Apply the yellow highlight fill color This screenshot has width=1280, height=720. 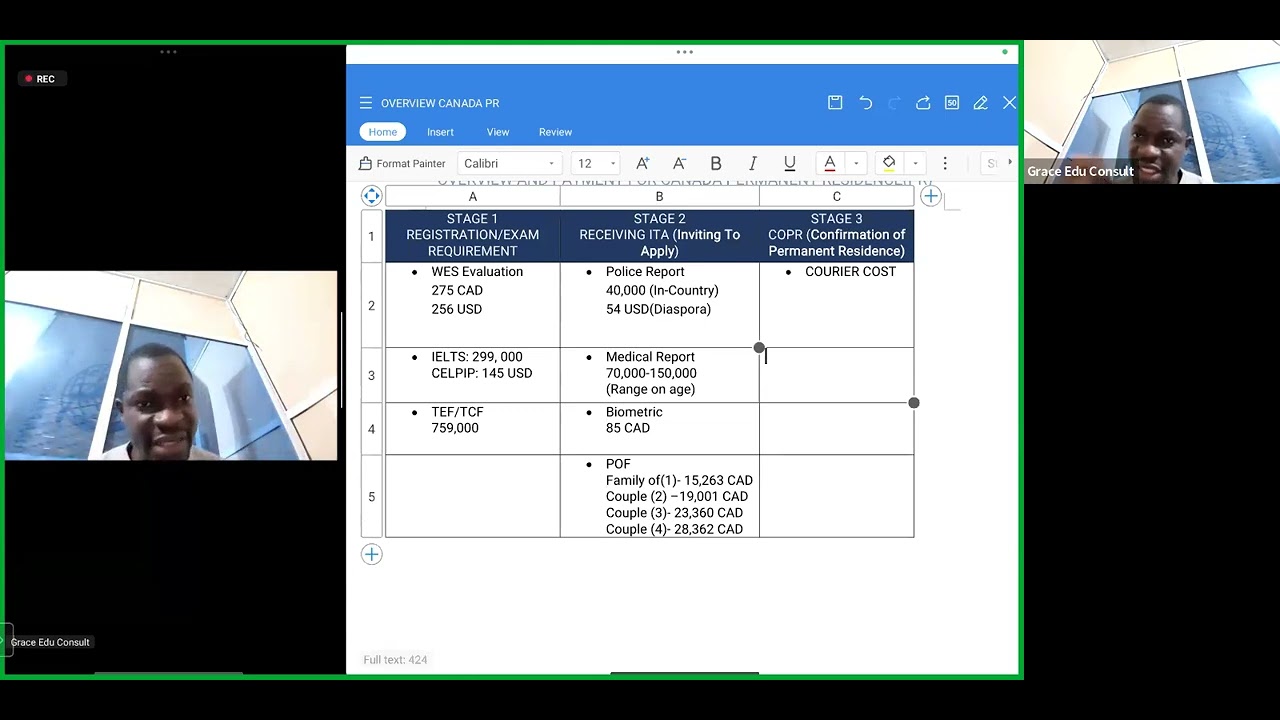point(889,163)
